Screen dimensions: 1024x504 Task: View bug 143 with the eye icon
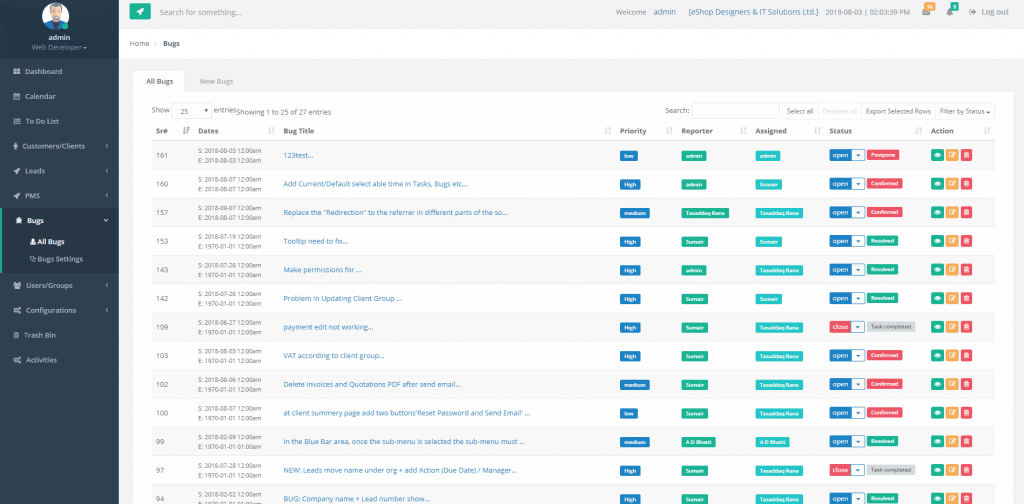(x=937, y=270)
